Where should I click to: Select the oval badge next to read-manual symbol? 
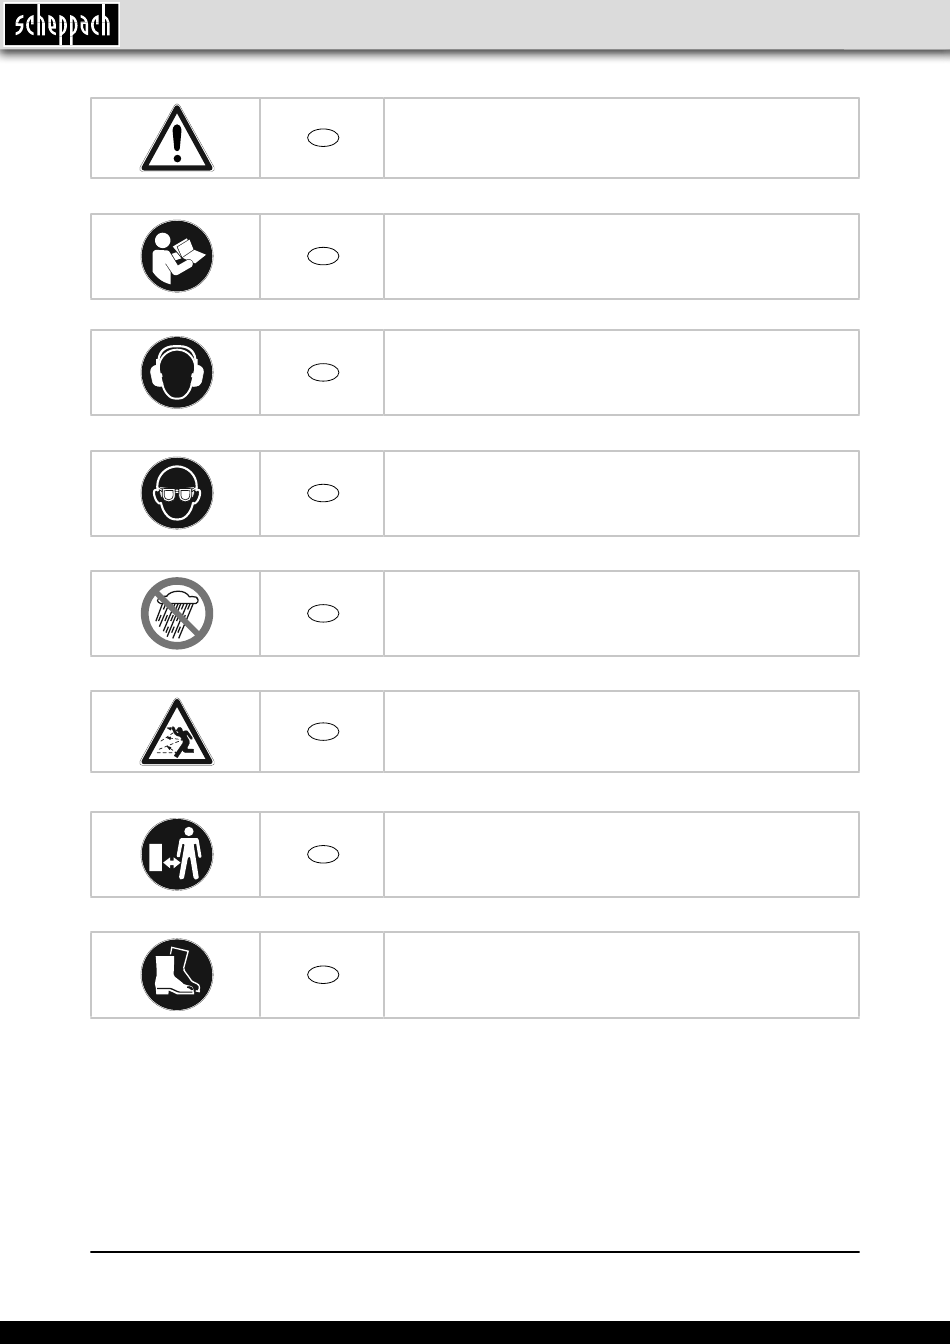[323, 256]
